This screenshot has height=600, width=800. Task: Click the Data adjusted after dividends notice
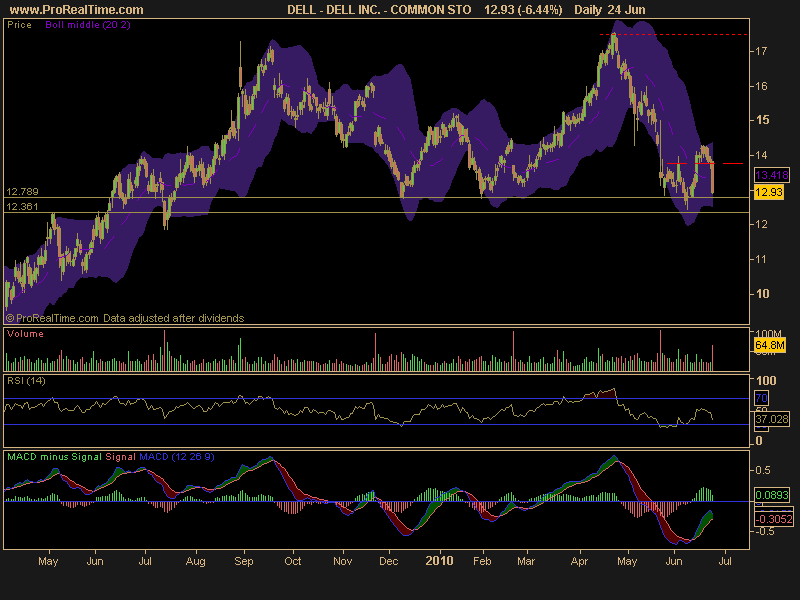[x=173, y=318]
